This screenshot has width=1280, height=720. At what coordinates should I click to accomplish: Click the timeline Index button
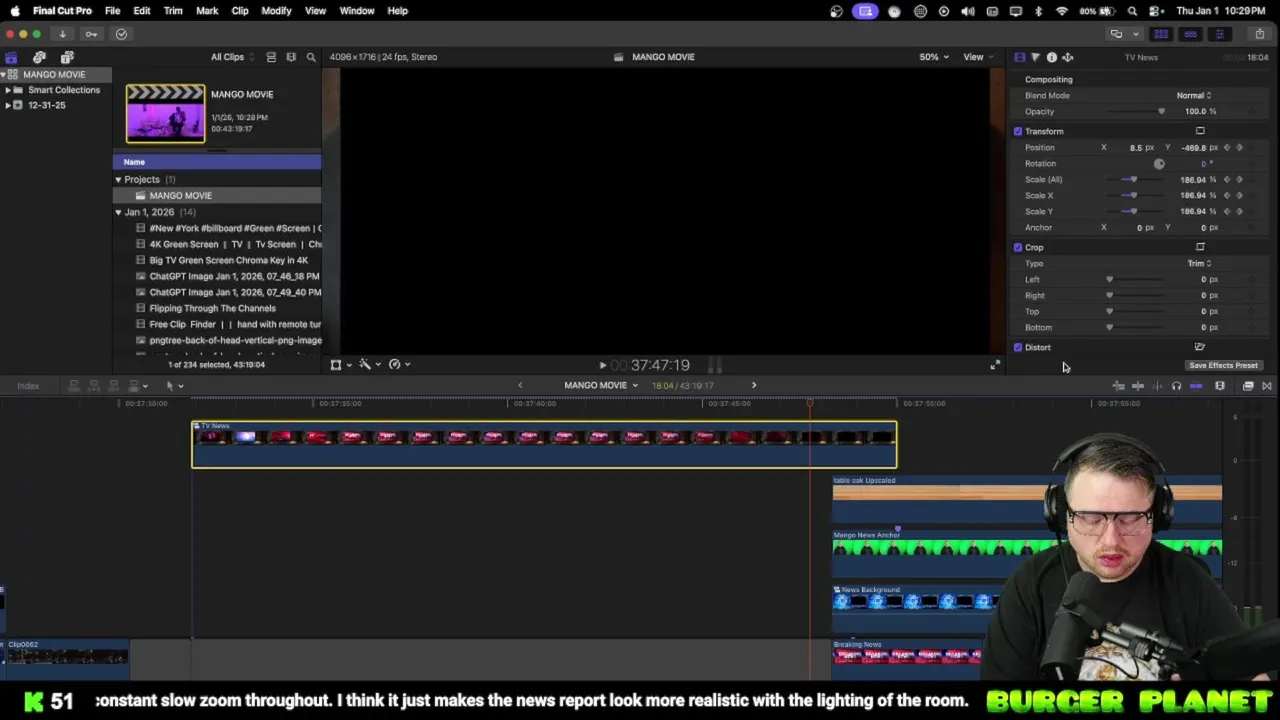[x=28, y=386]
